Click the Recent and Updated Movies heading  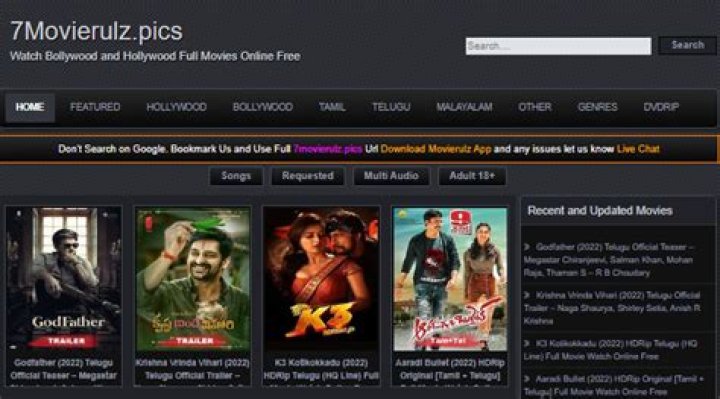click(x=600, y=211)
